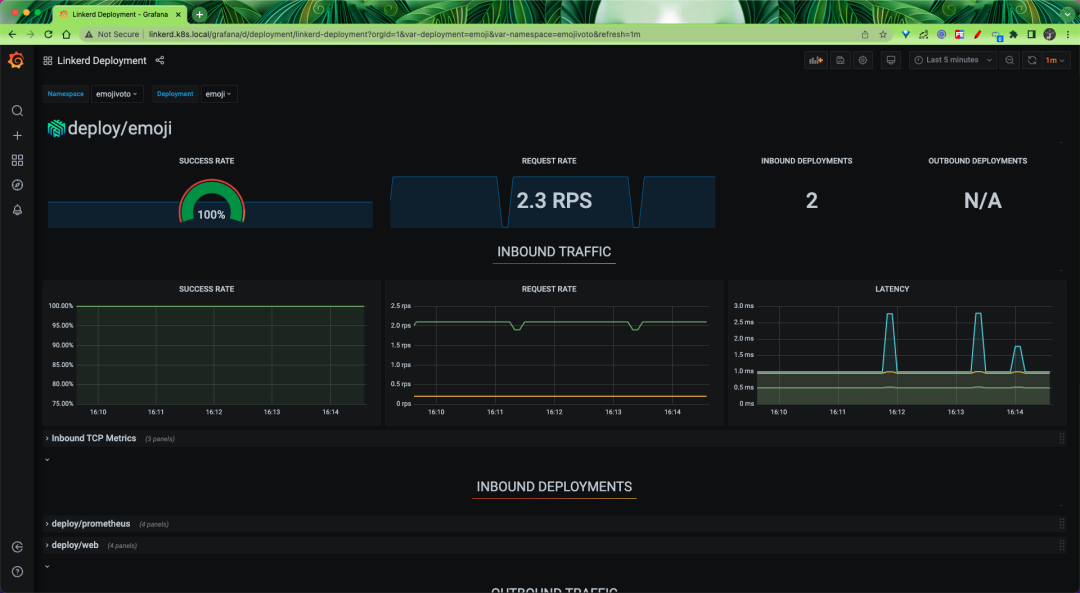Toggle the row chevron below Inbound TCP Metrics
1080x593 pixels.
click(x=47, y=459)
